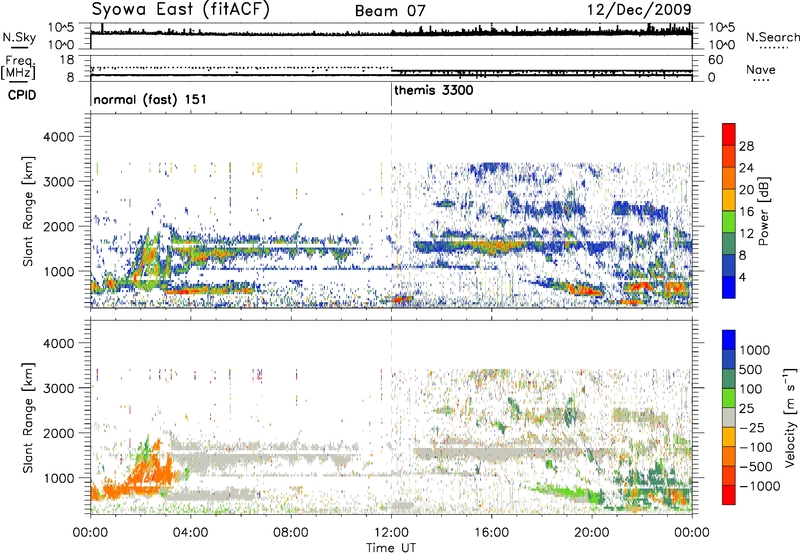Select the 'N.Search' legend label
Screen dimensions: 800x554
[x=772, y=37]
